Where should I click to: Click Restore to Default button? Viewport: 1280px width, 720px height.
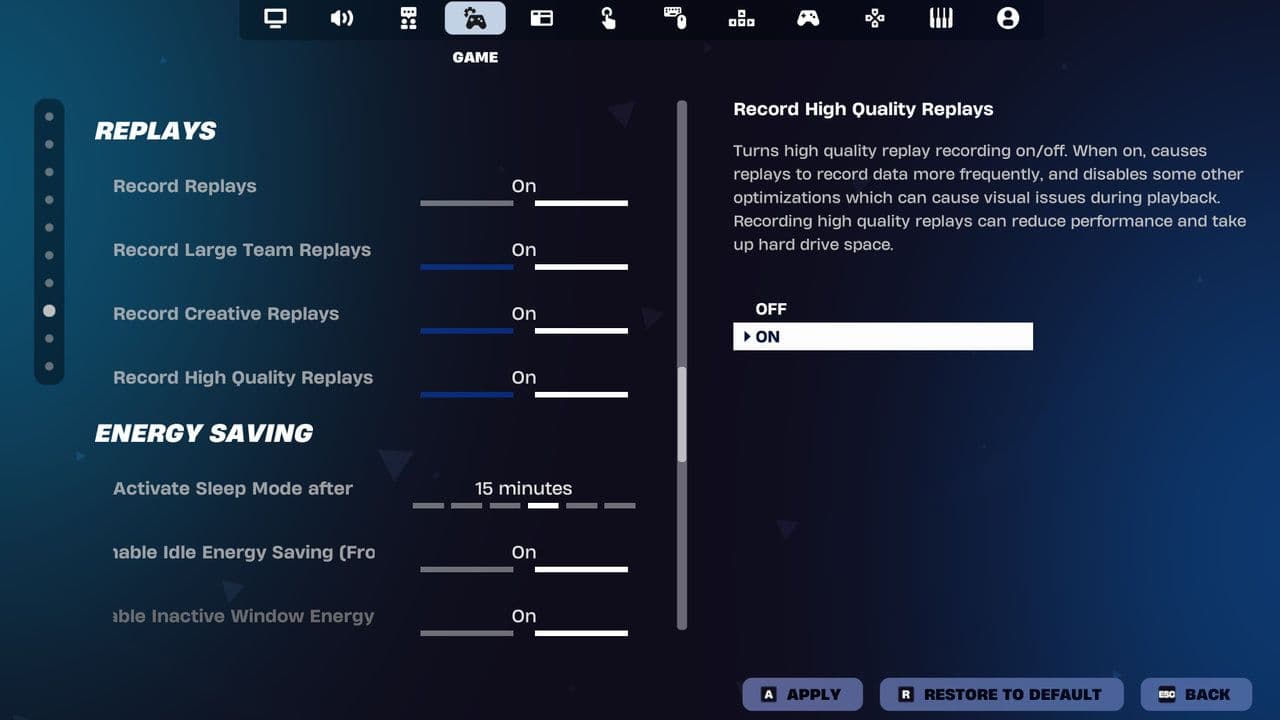[x=1001, y=694]
